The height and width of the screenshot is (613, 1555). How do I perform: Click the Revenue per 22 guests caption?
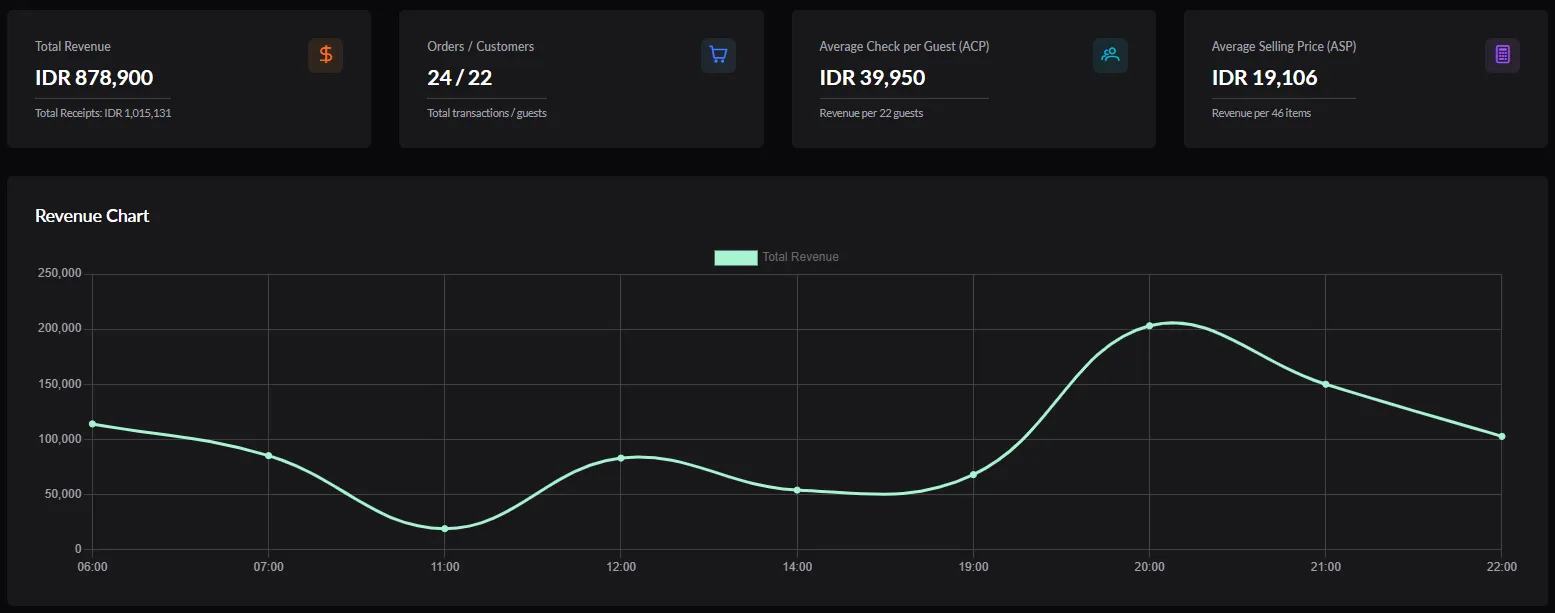[871, 113]
